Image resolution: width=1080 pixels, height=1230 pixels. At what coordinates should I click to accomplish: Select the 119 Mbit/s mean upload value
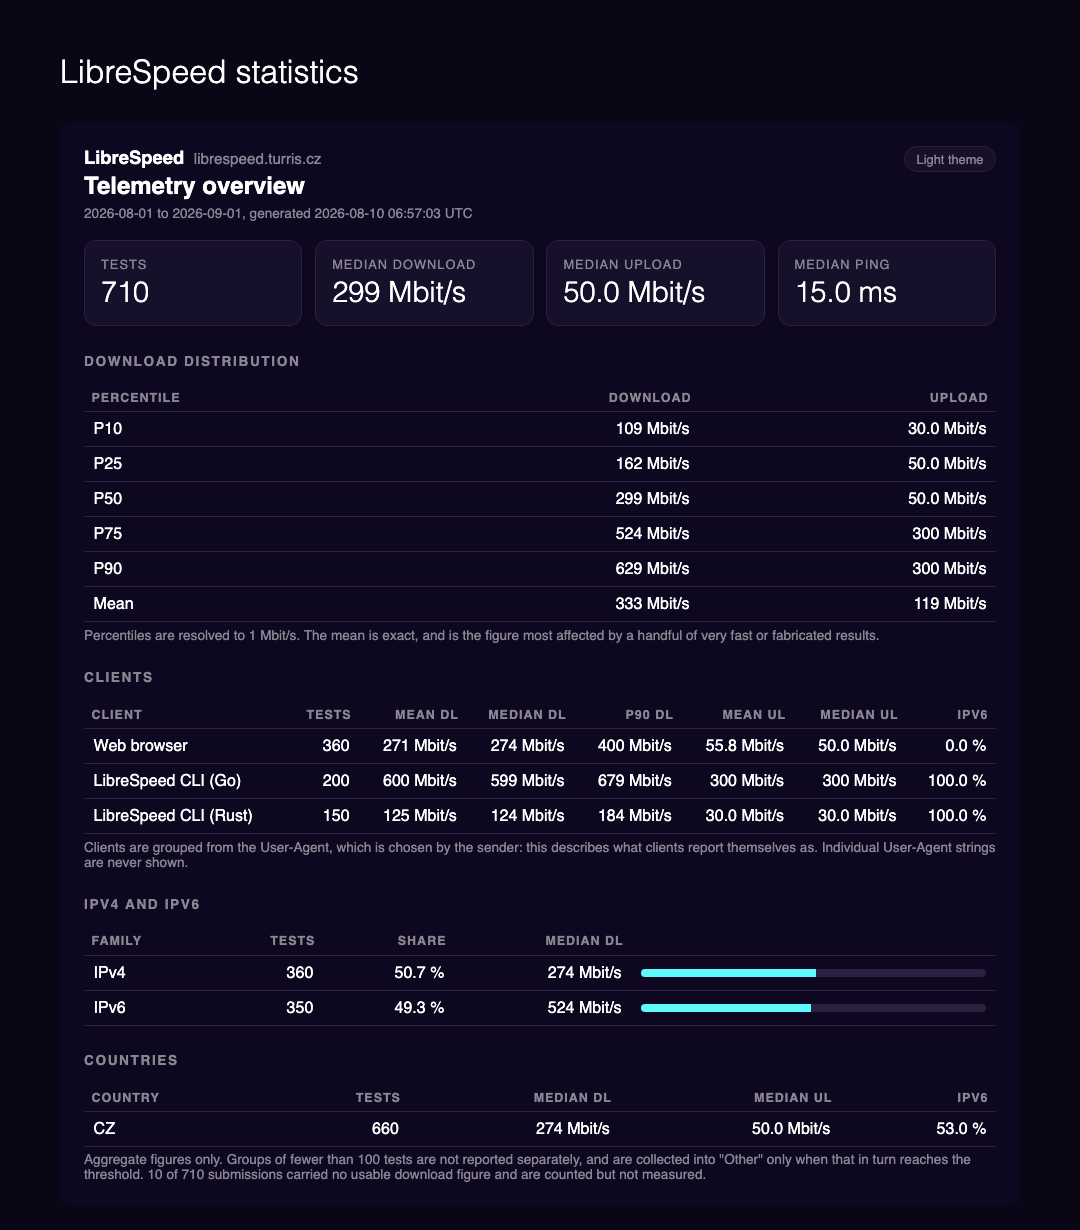pos(949,604)
